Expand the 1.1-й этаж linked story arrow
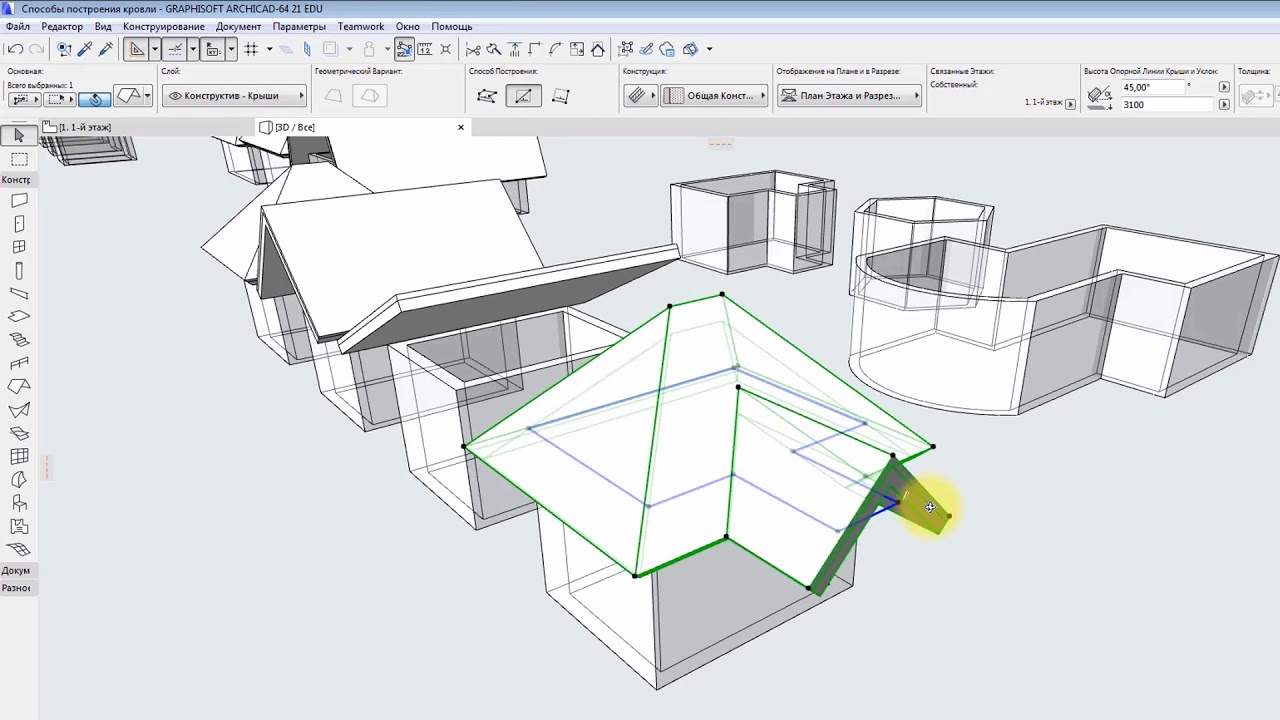The image size is (1280, 720). pos(1070,104)
